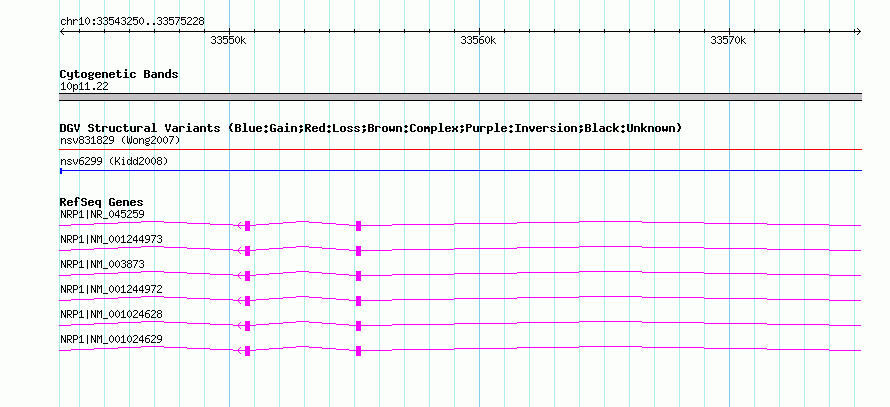
Task: Click the ruler's right arrowhead
Action: pyautogui.click(x=859, y=32)
